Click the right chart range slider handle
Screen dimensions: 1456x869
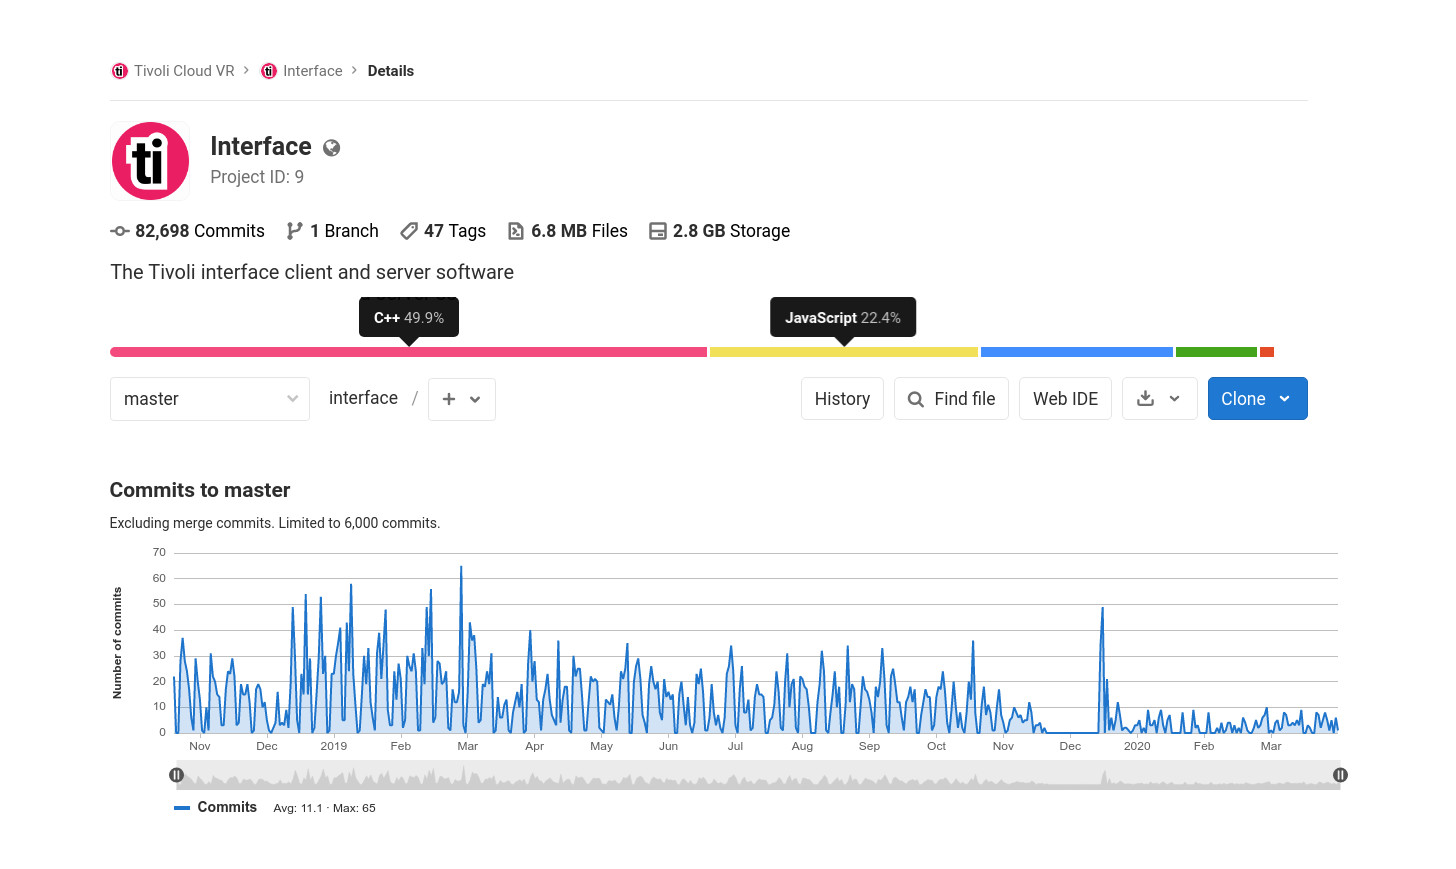coord(1340,775)
